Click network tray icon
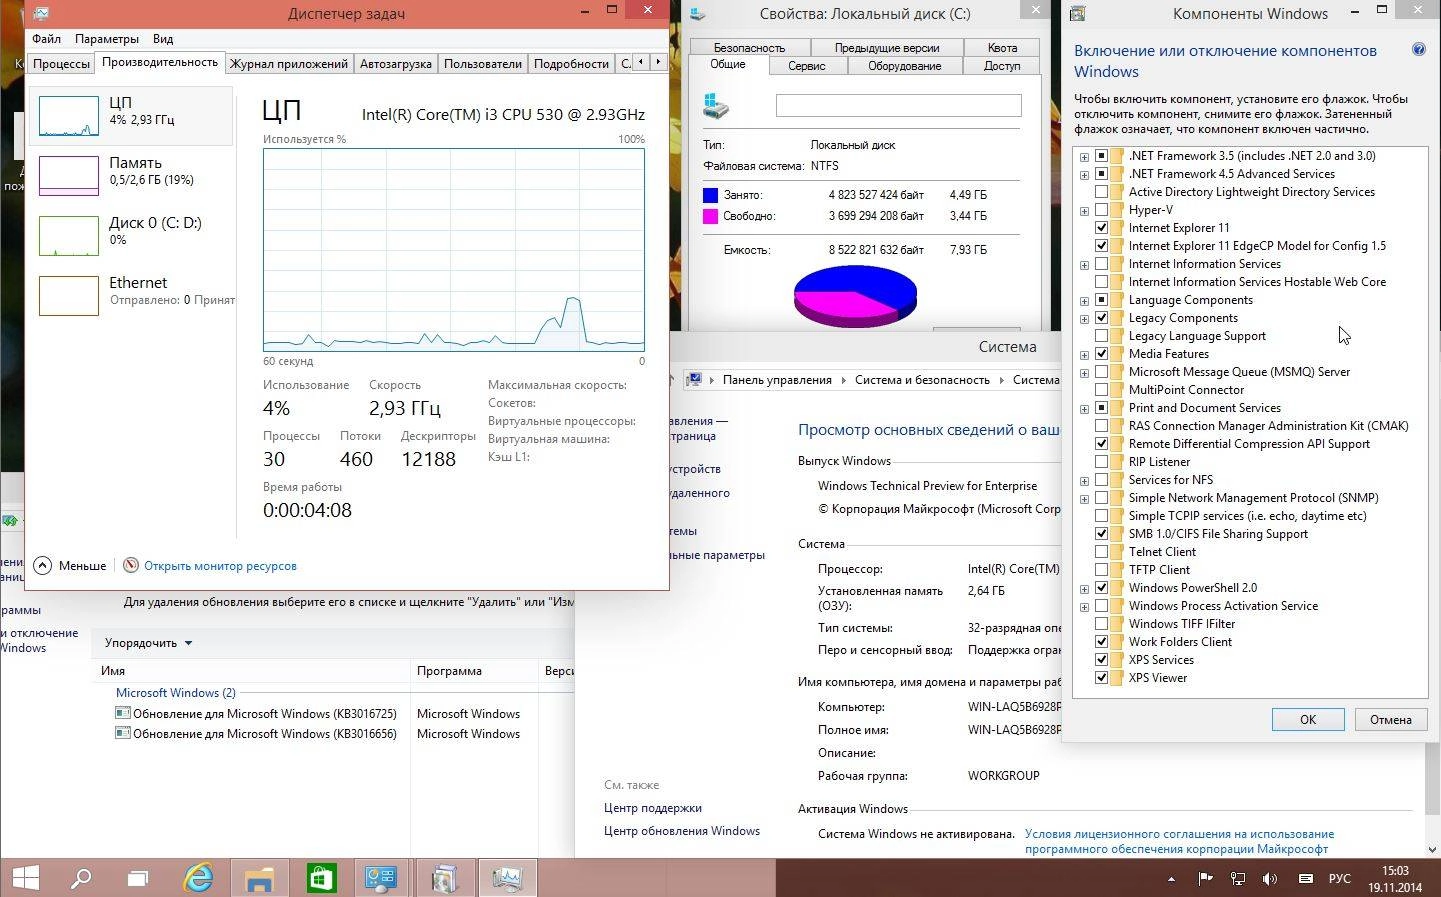The width and height of the screenshot is (1441, 897). 1238,879
